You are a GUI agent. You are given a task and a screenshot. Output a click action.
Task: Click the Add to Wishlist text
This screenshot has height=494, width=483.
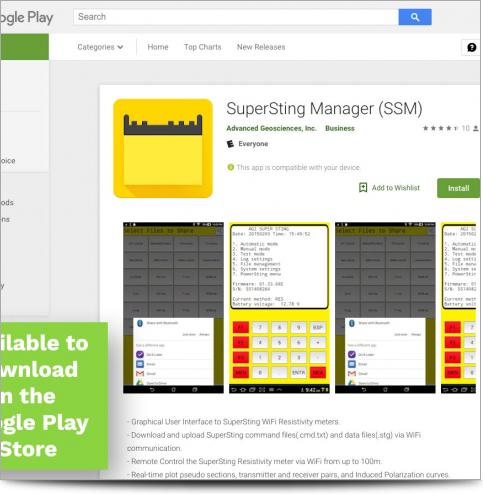point(396,188)
